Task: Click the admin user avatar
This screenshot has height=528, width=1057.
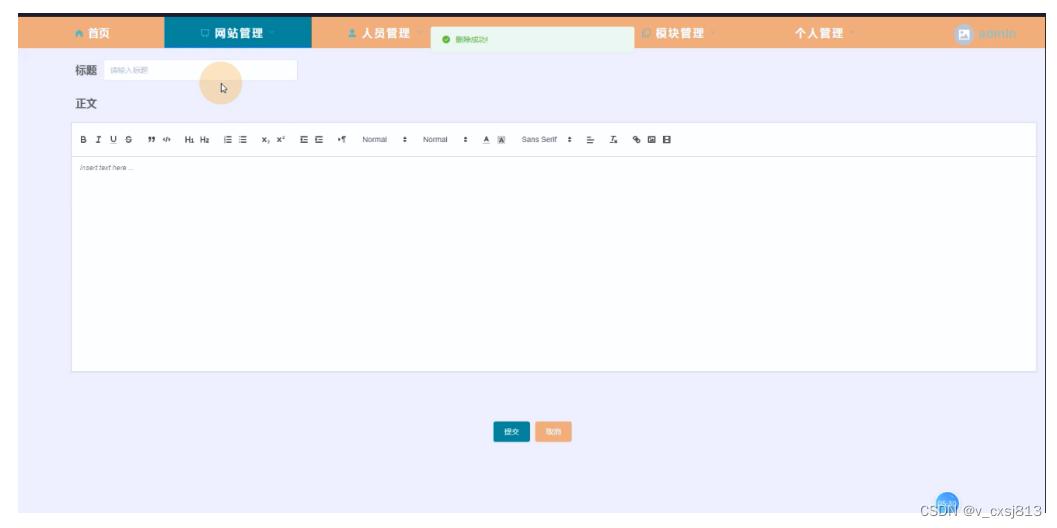Action: [x=964, y=34]
